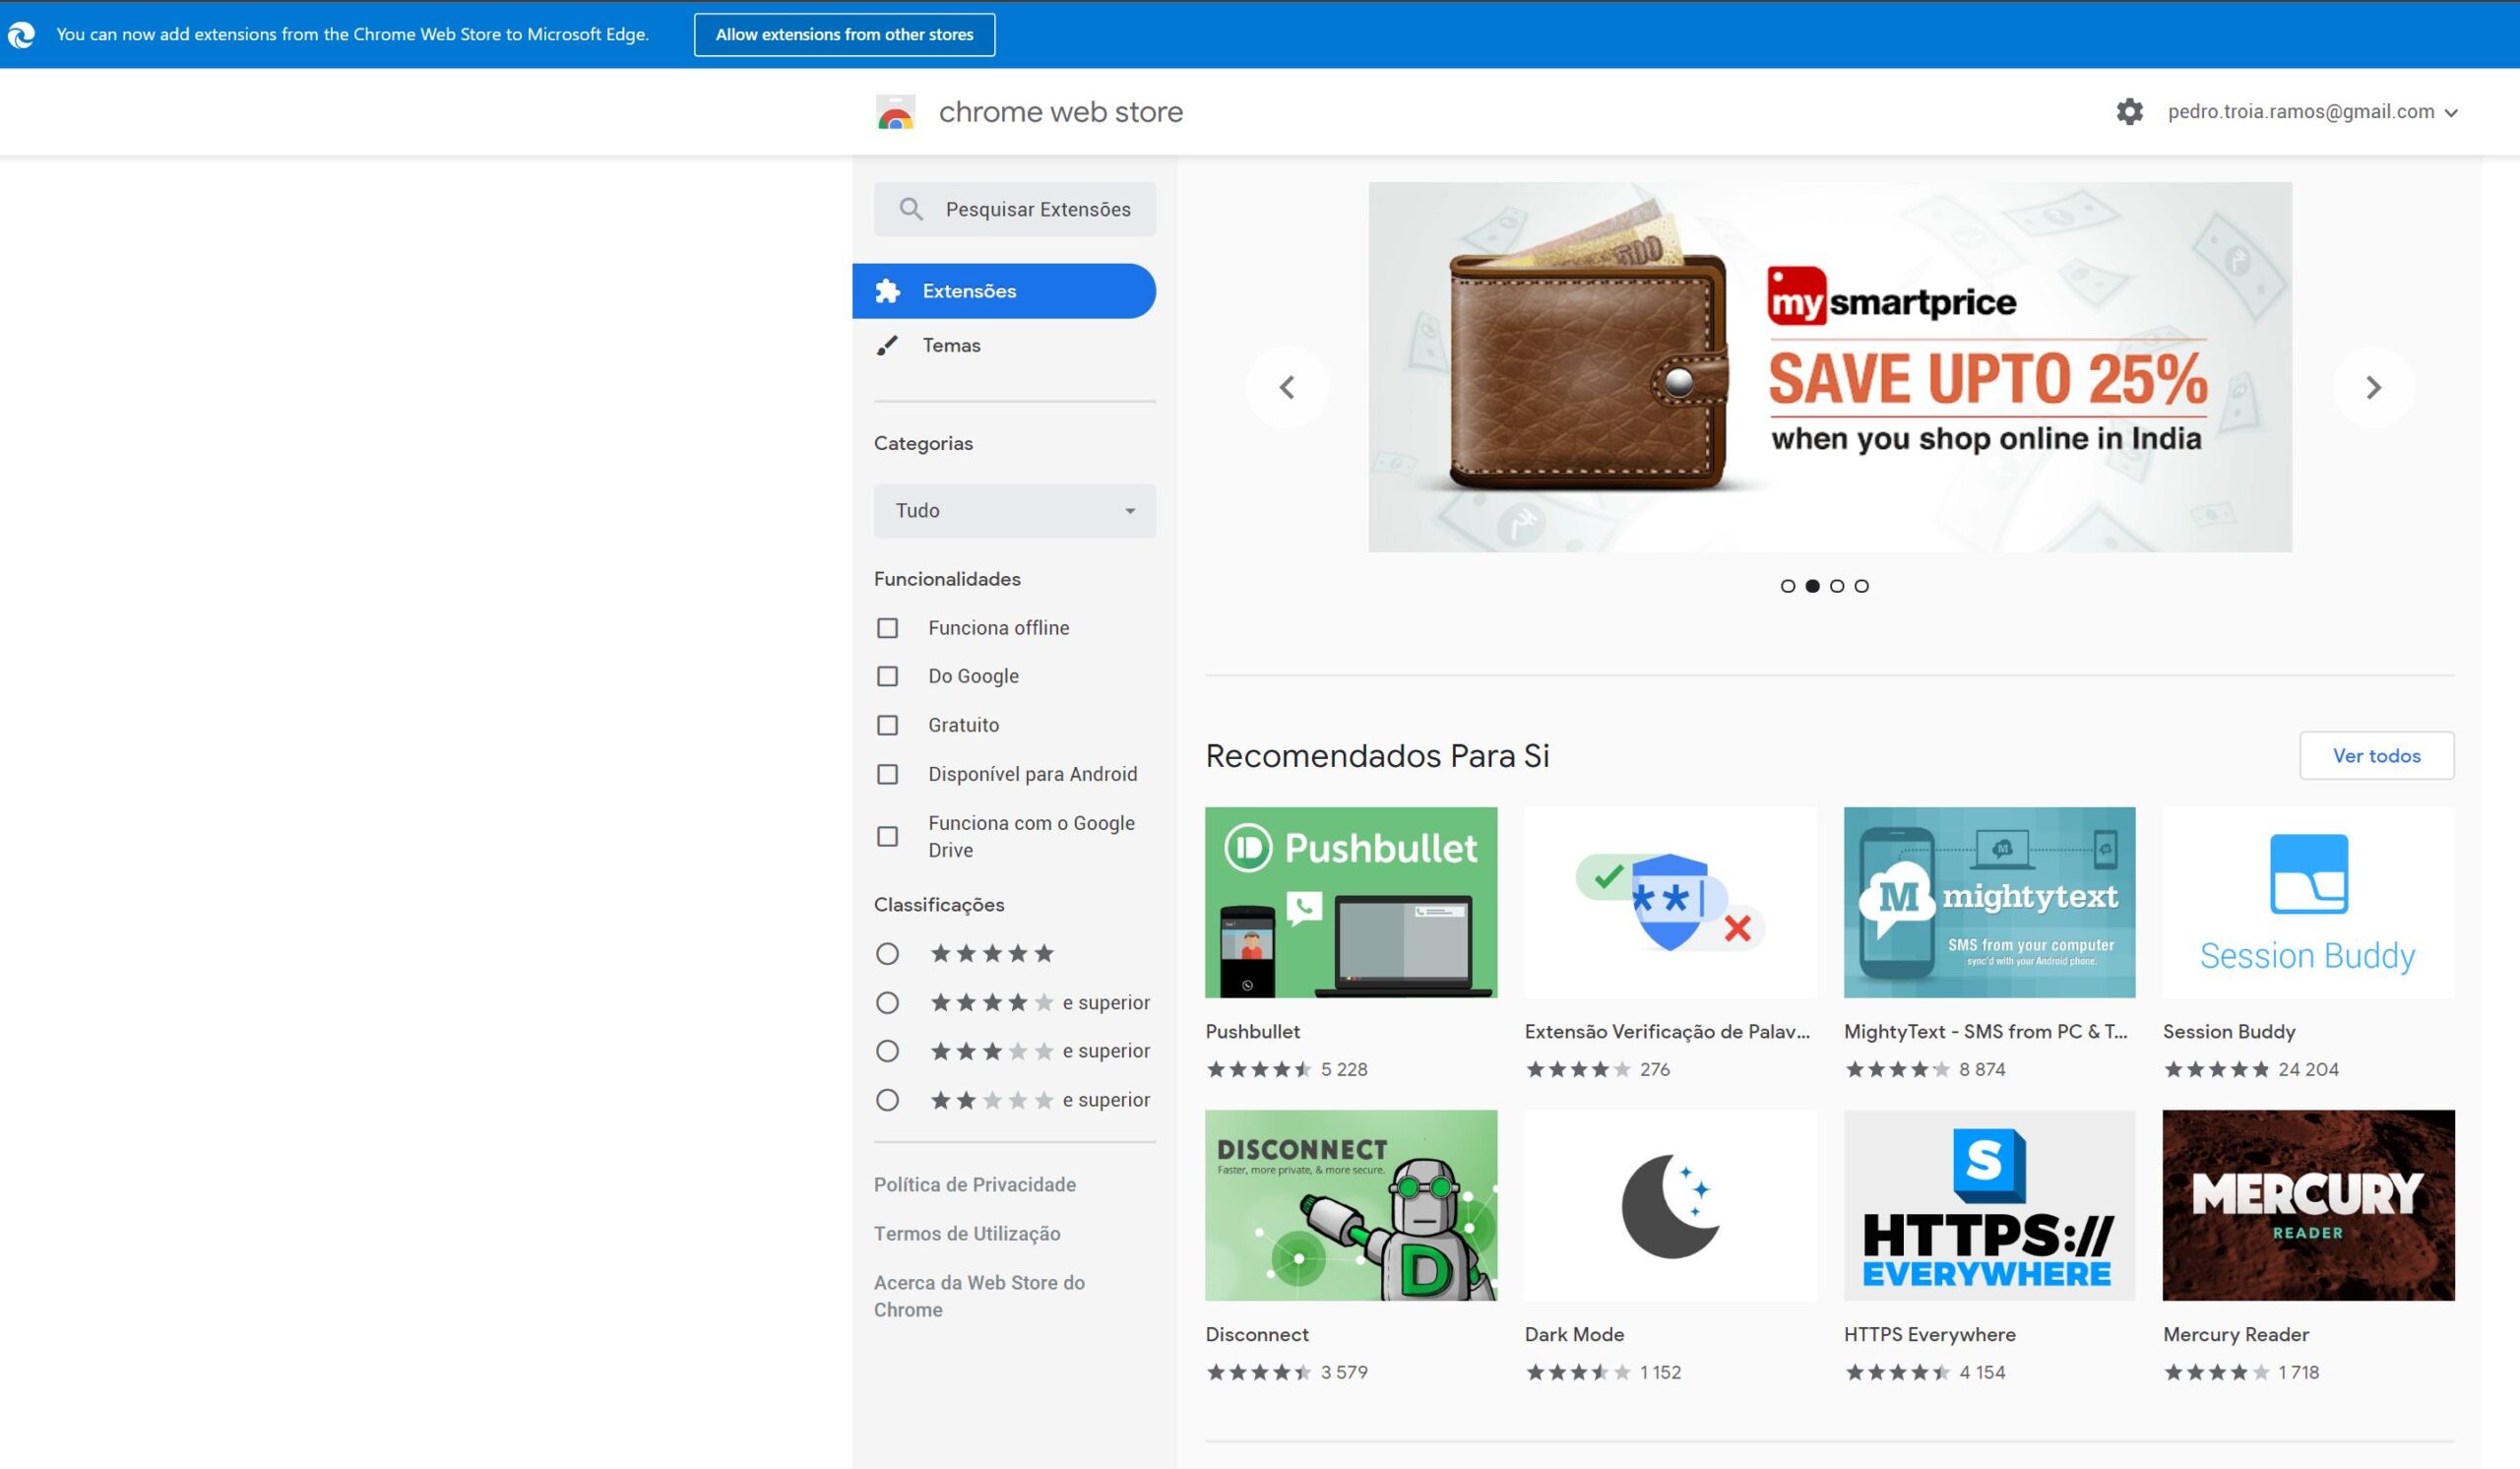
Task: Click Disconnect rating count 3 579
Action: (x=1343, y=1372)
